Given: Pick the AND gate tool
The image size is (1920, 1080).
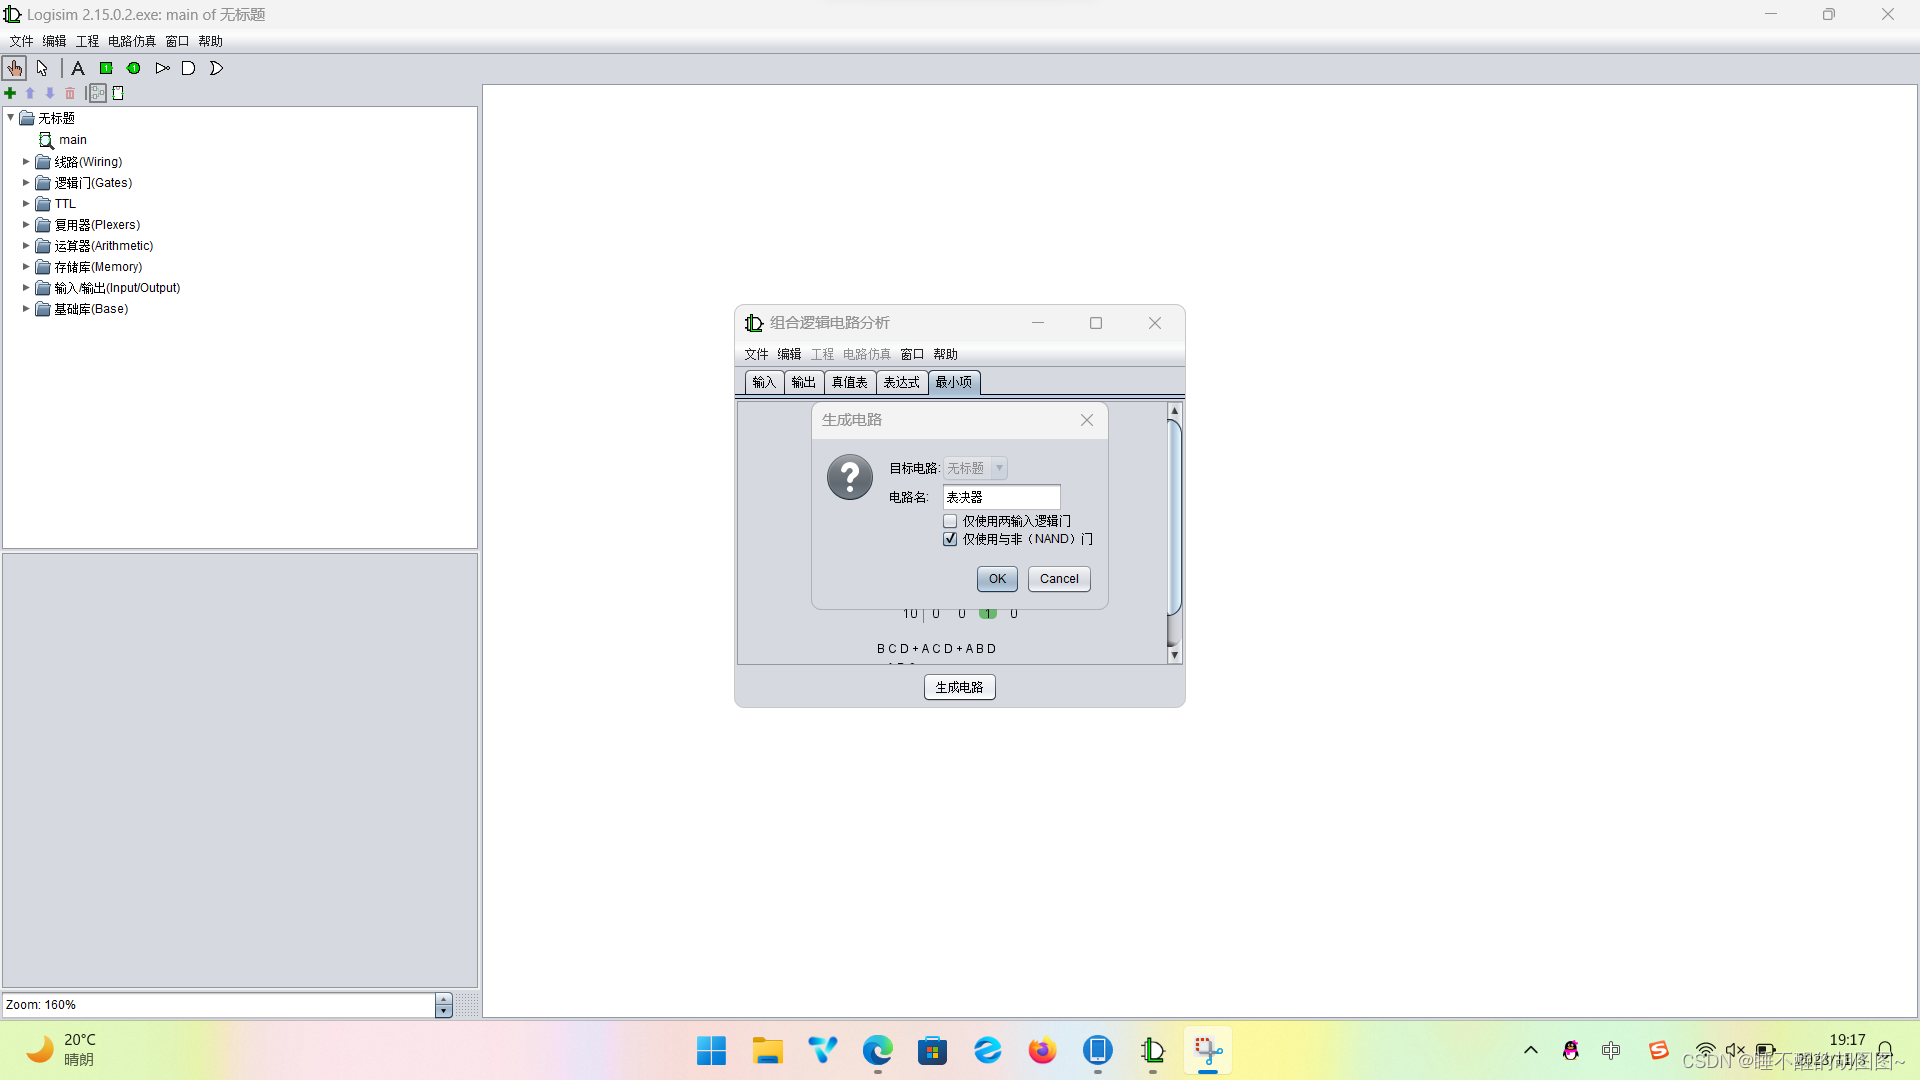Looking at the screenshot, I should (188, 68).
